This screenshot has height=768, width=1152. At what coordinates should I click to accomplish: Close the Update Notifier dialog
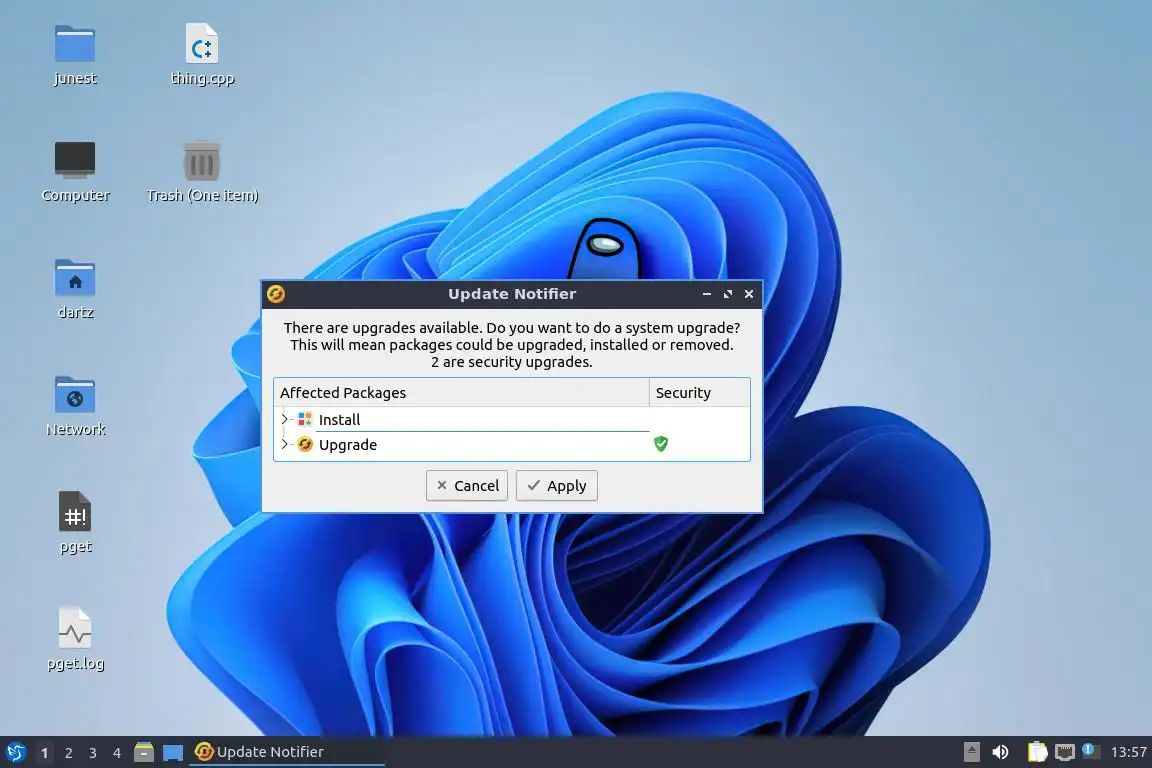(749, 294)
